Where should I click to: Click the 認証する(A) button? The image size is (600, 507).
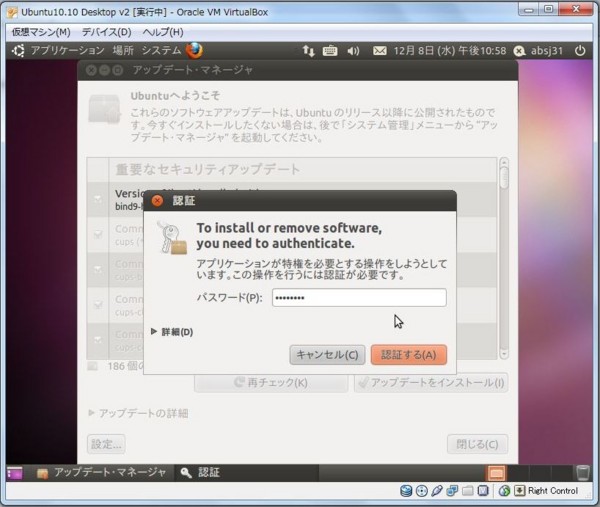pyautogui.click(x=409, y=355)
